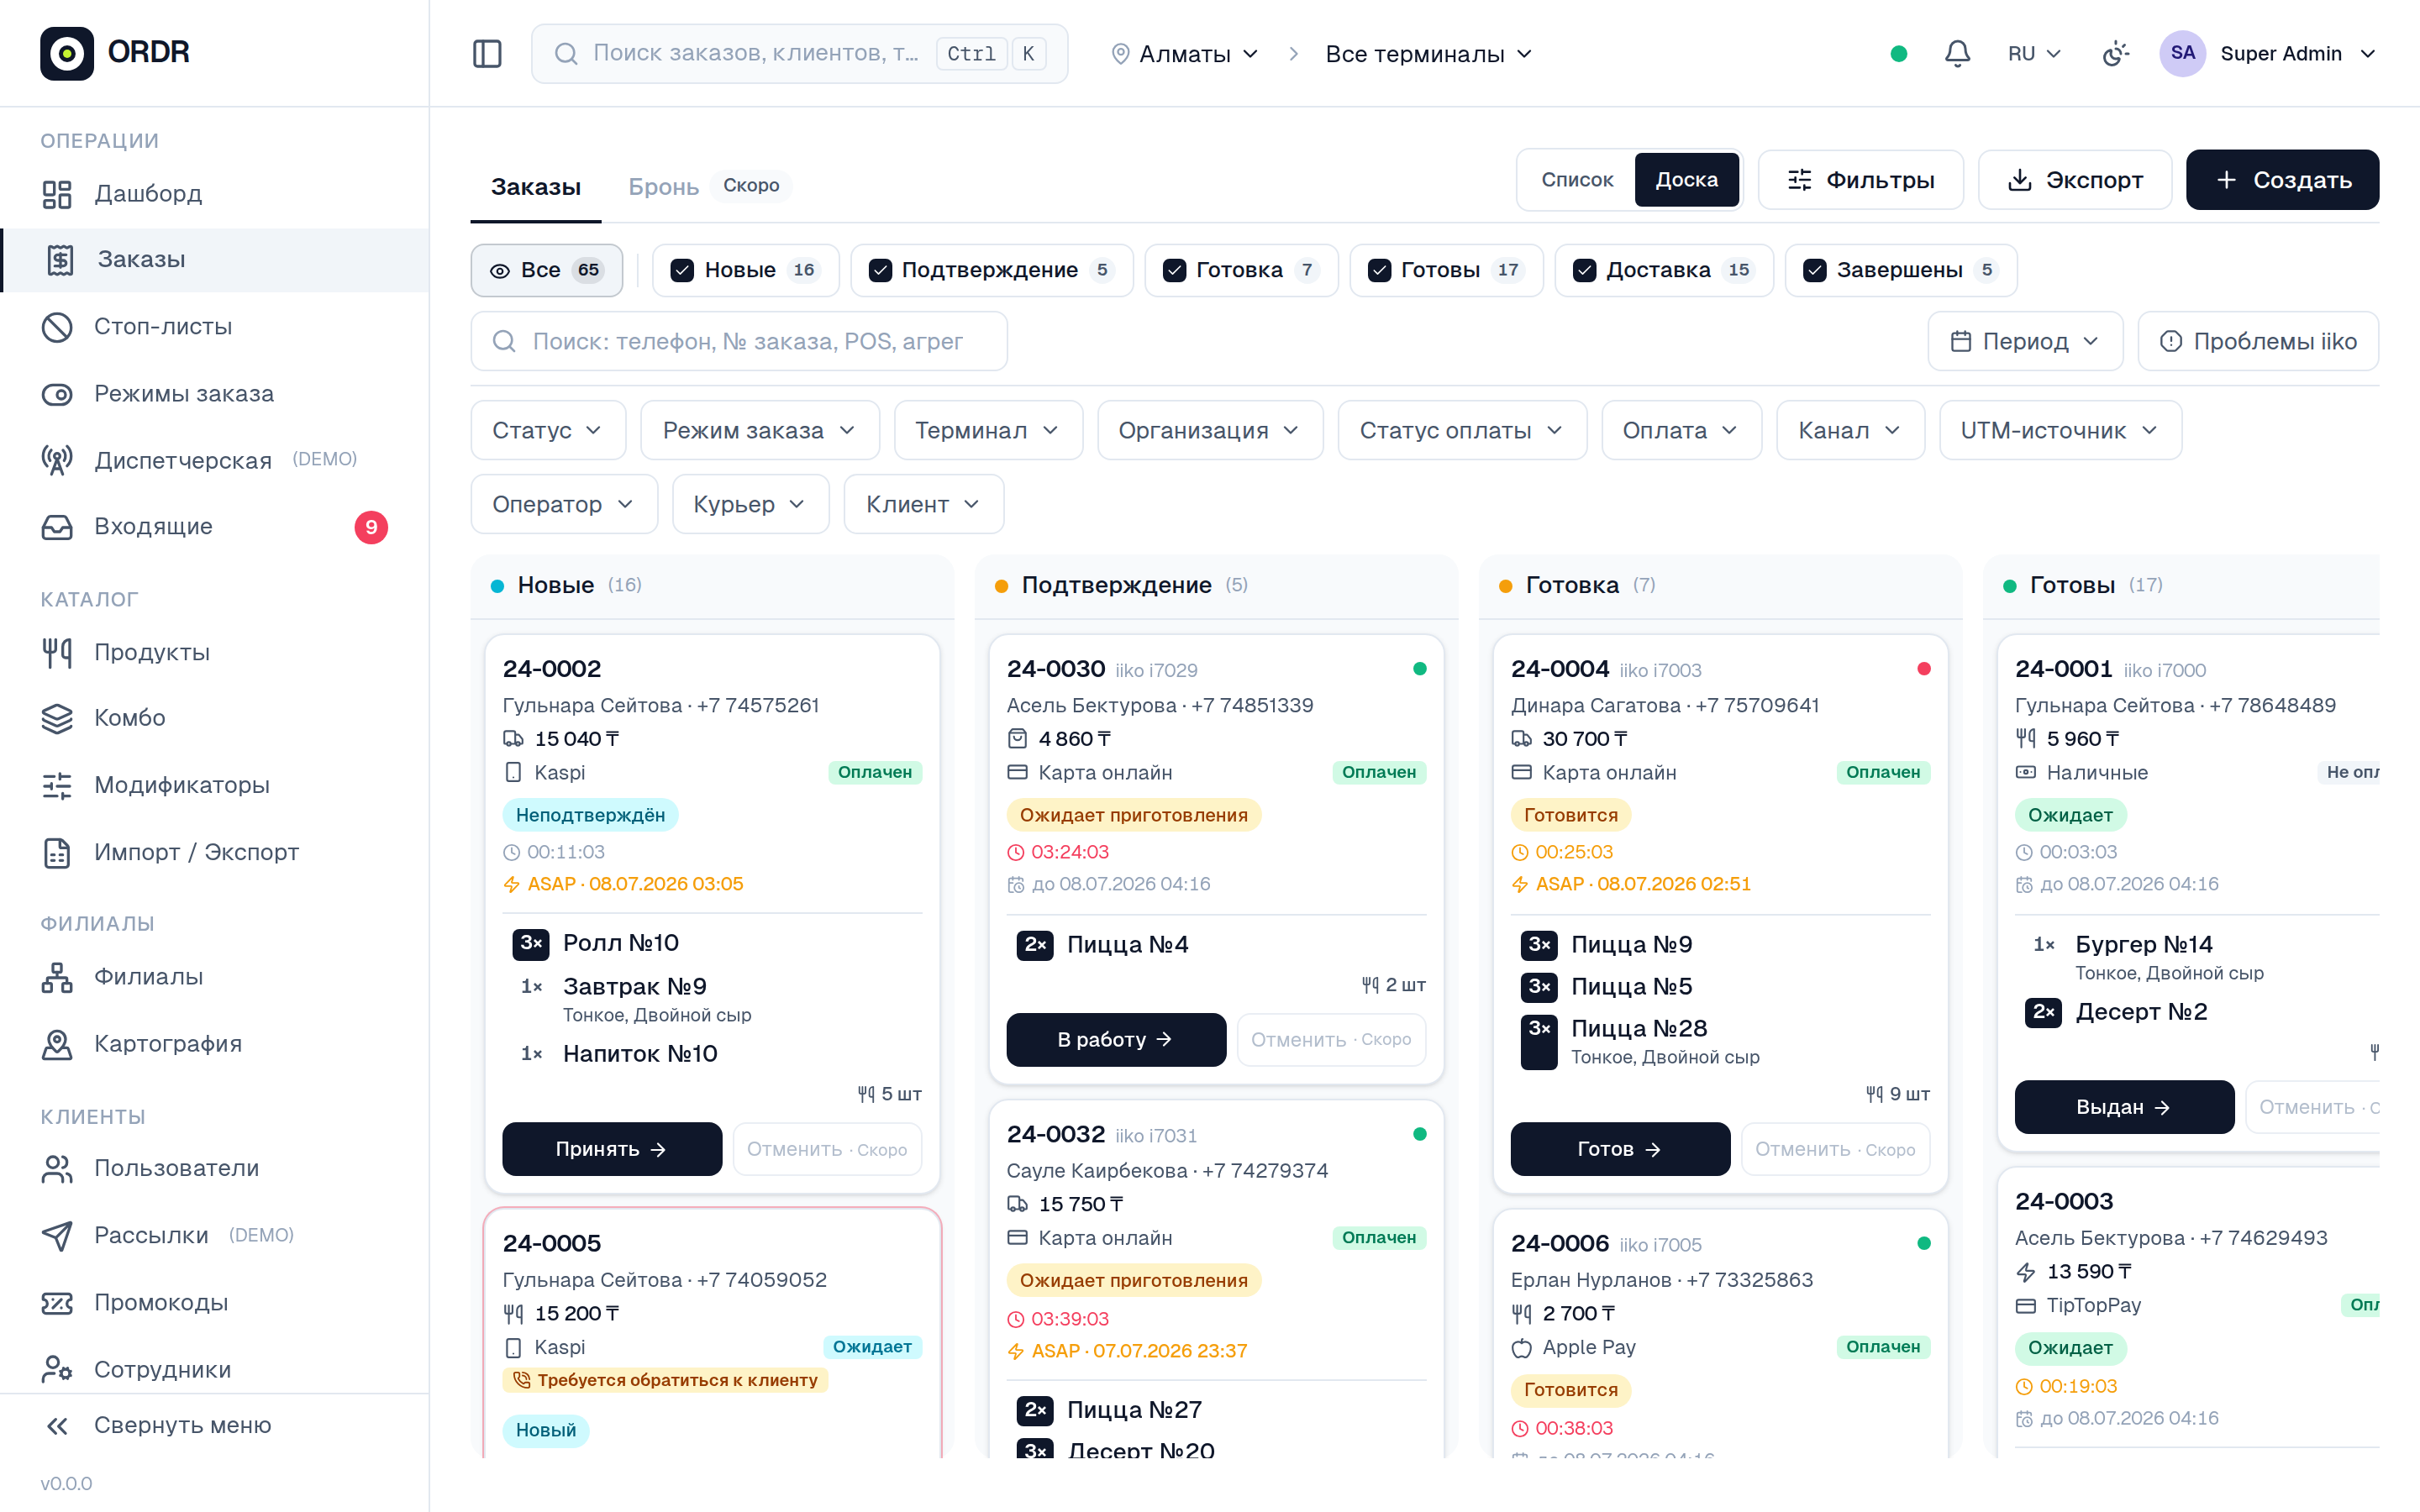
Task: Open the Алматы city dropdown
Action: coord(1185,54)
